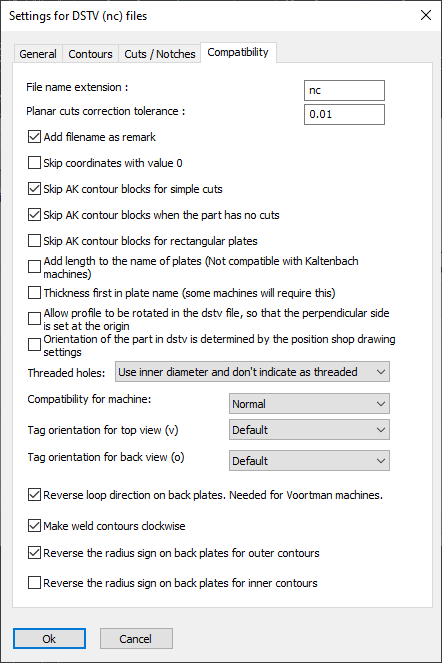Enable Allow profile to be rotated option
The width and height of the screenshot is (442, 663).
point(34,319)
